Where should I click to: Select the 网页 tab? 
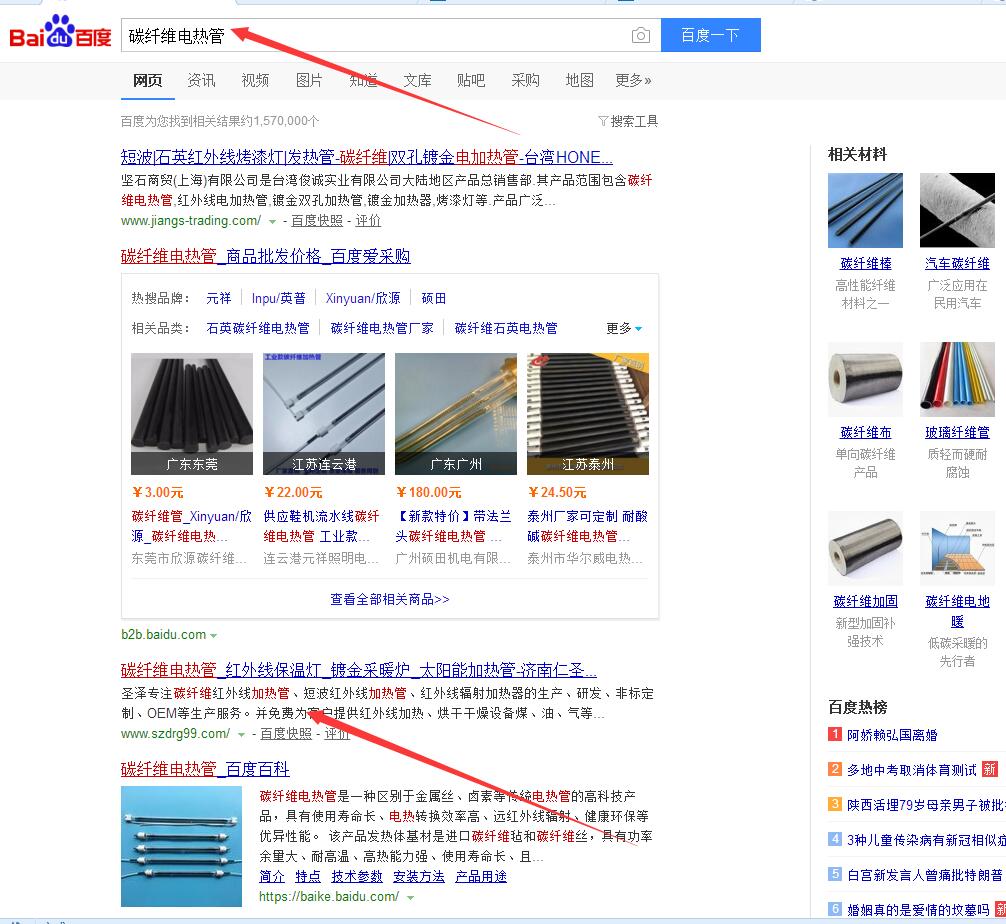pos(148,80)
